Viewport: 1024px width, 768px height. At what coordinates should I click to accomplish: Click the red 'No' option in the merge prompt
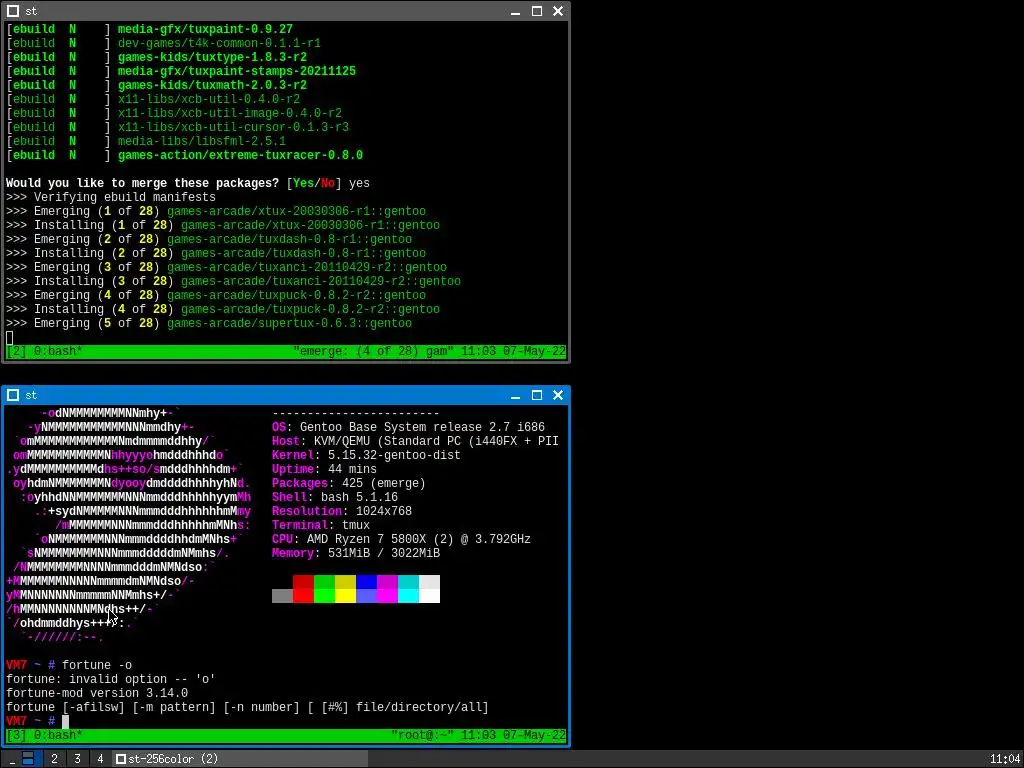pyautogui.click(x=328, y=184)
